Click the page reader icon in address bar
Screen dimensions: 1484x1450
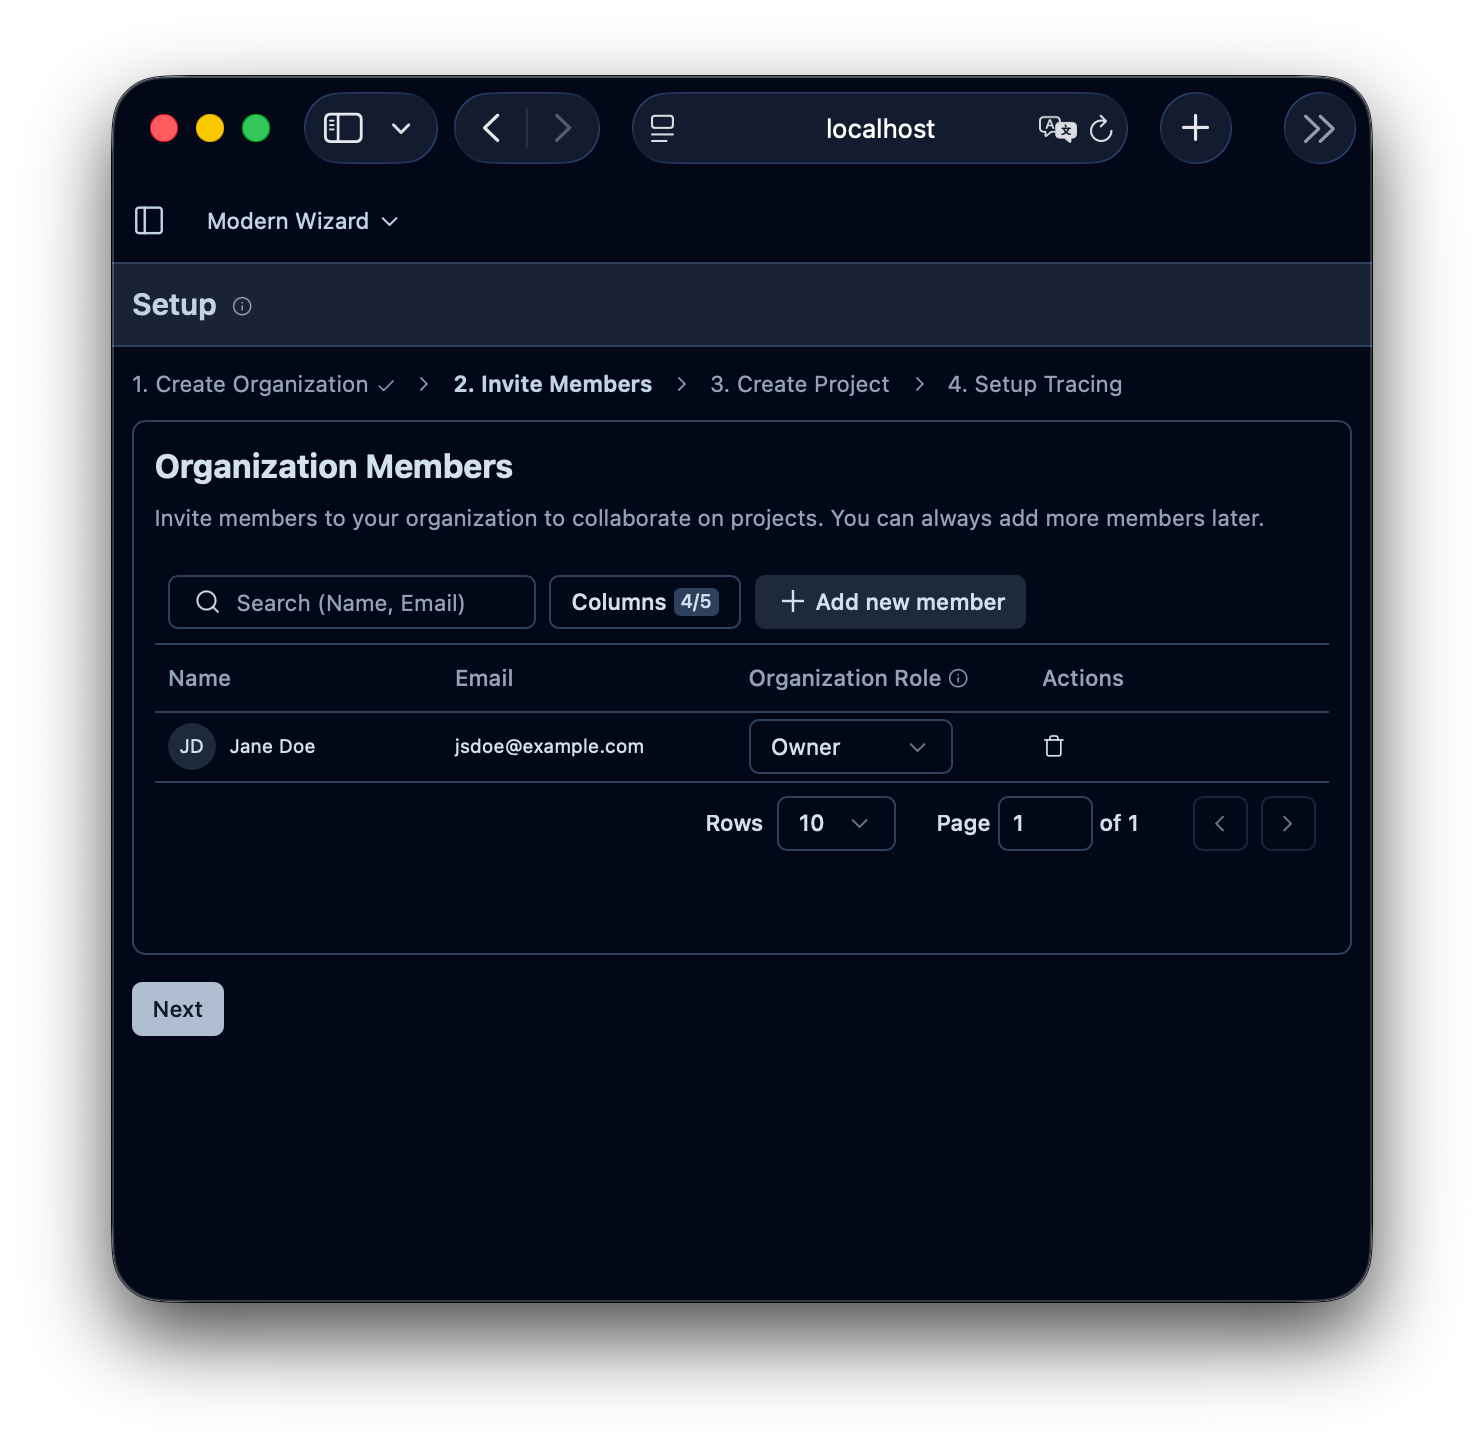[662, 128]
